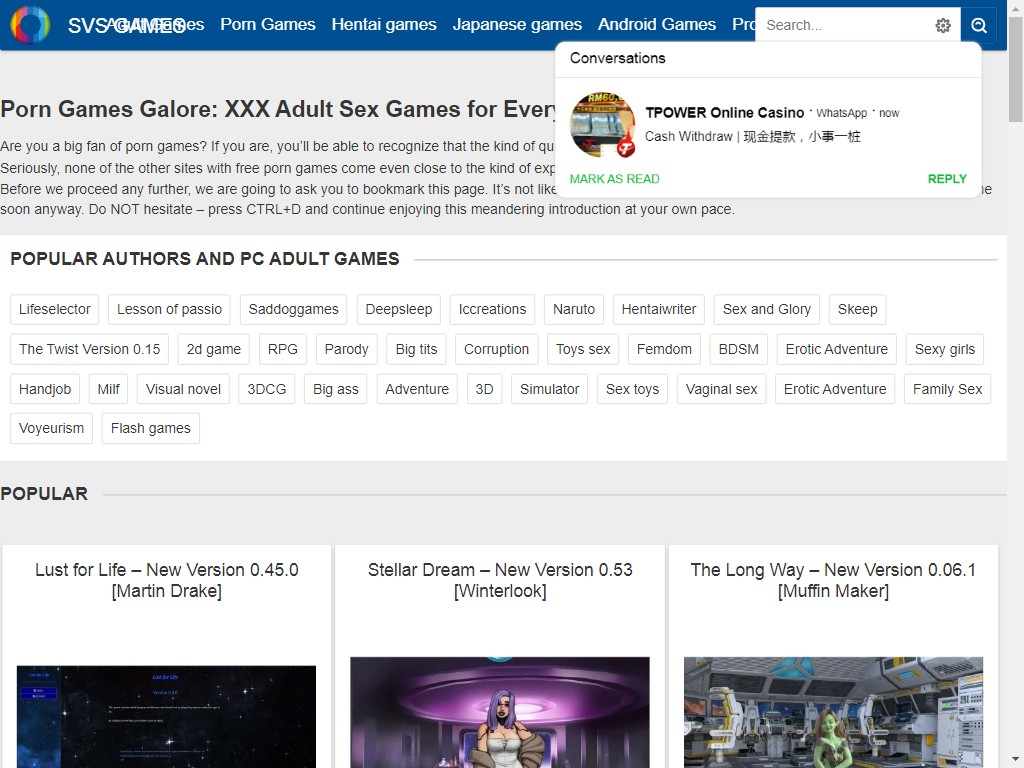1024x768 pixels.
Task: Select the Femdom tag
Action: tap(664, 349)
